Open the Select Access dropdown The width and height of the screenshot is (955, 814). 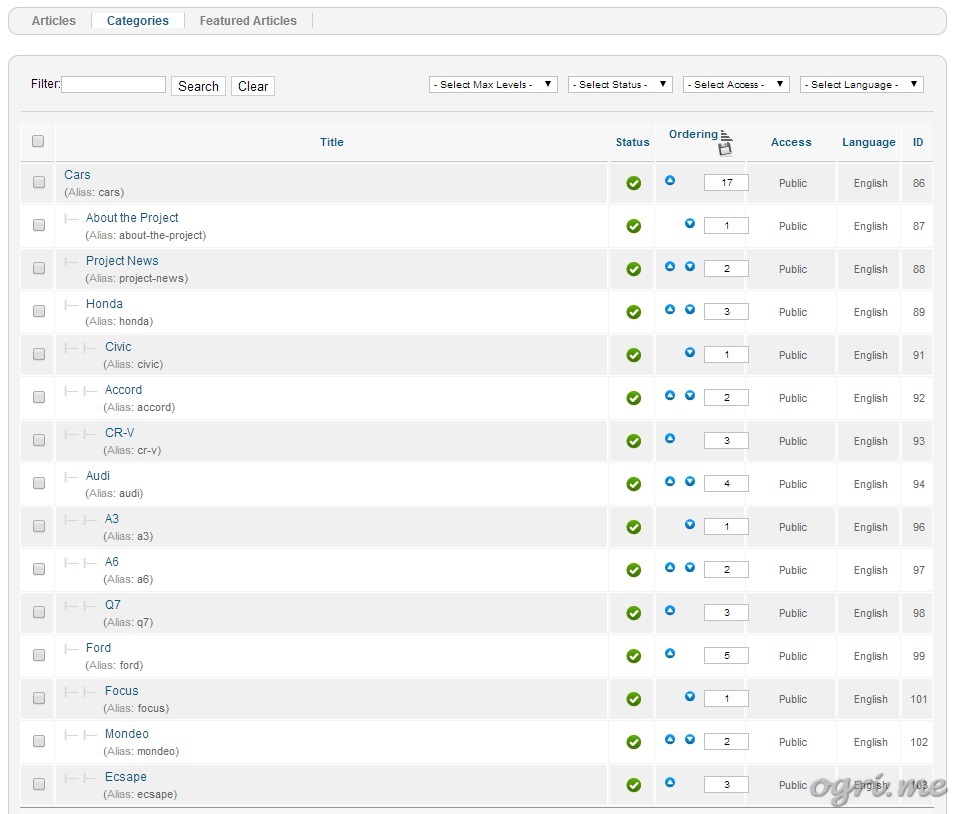(736, 85)
